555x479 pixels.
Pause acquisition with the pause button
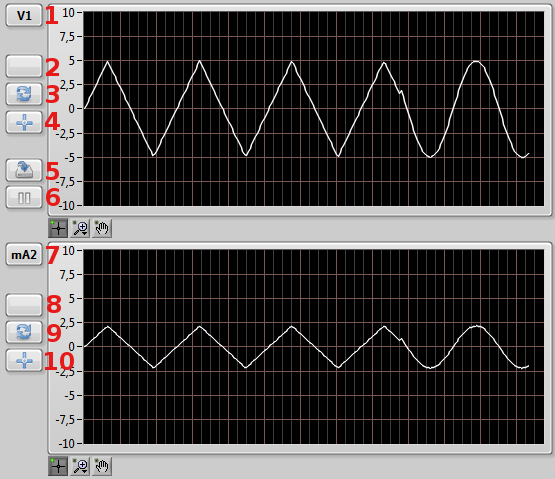[x=24, y=198]
